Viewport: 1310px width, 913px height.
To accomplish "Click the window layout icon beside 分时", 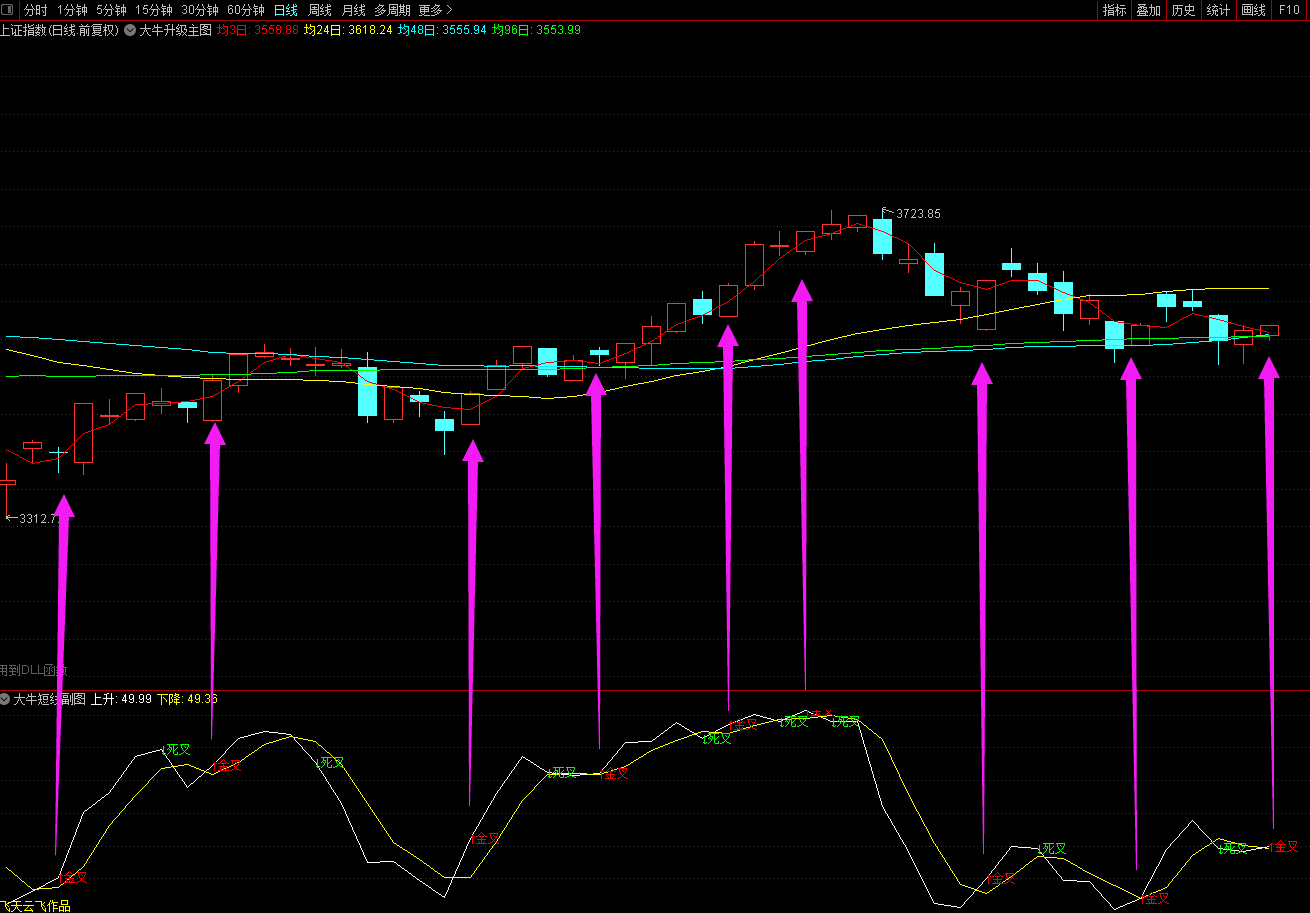I will (x=9, y=10).
